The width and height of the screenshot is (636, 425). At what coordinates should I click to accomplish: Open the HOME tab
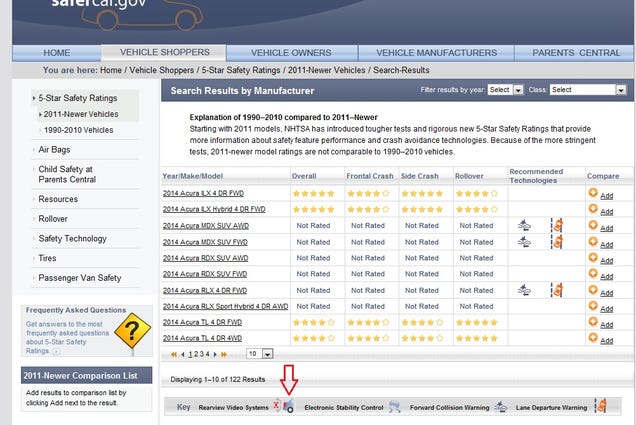pos(57,53)
